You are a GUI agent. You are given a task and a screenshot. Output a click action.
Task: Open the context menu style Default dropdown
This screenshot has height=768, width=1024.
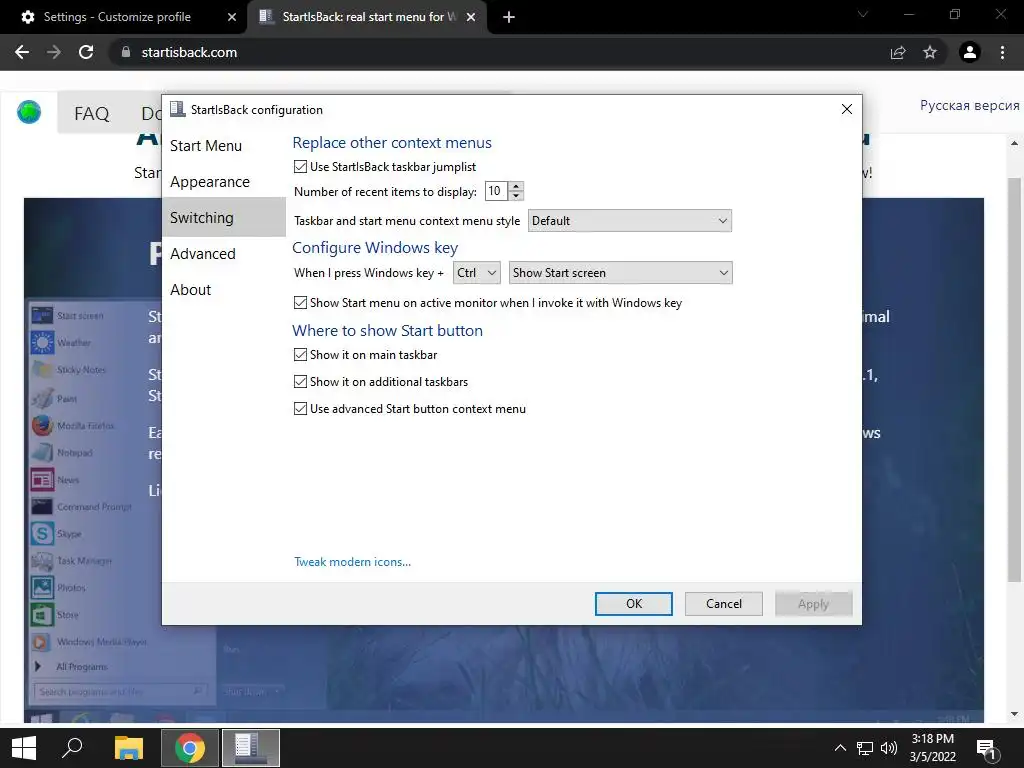[x=630, y=221]
